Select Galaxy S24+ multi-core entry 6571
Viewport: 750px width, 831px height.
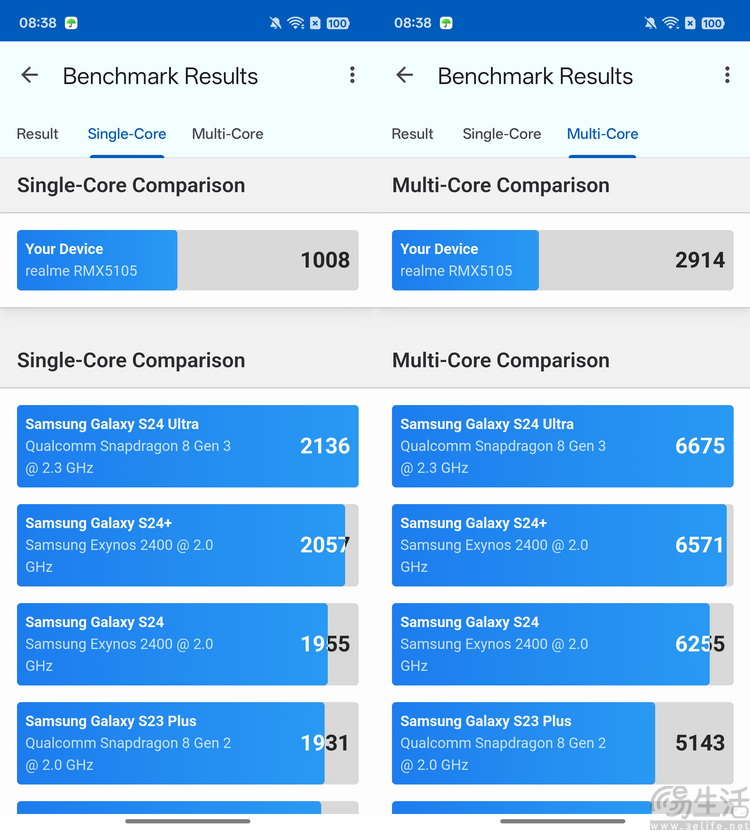pyautogui.click(x=562, y=545)
